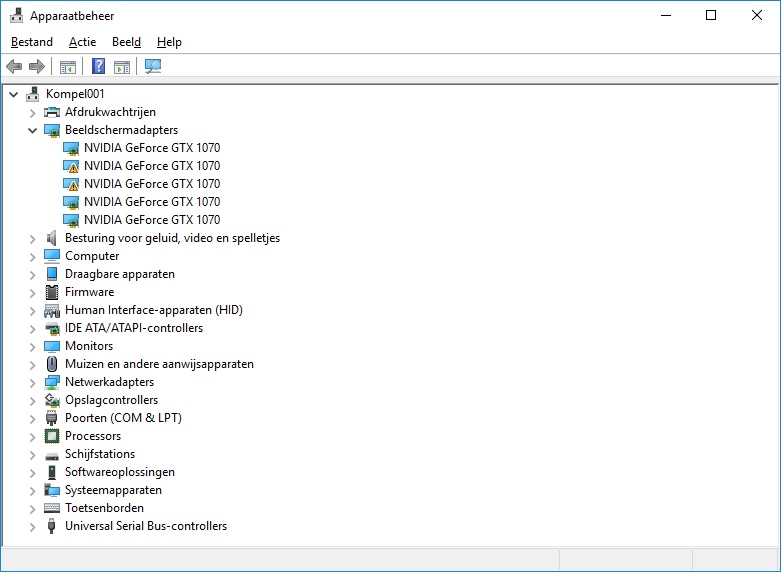This screenshot has height=575, width=782.
Task: Click the scan for hardware changes icon
Action: pyautogui.click(x=153, y=67)
